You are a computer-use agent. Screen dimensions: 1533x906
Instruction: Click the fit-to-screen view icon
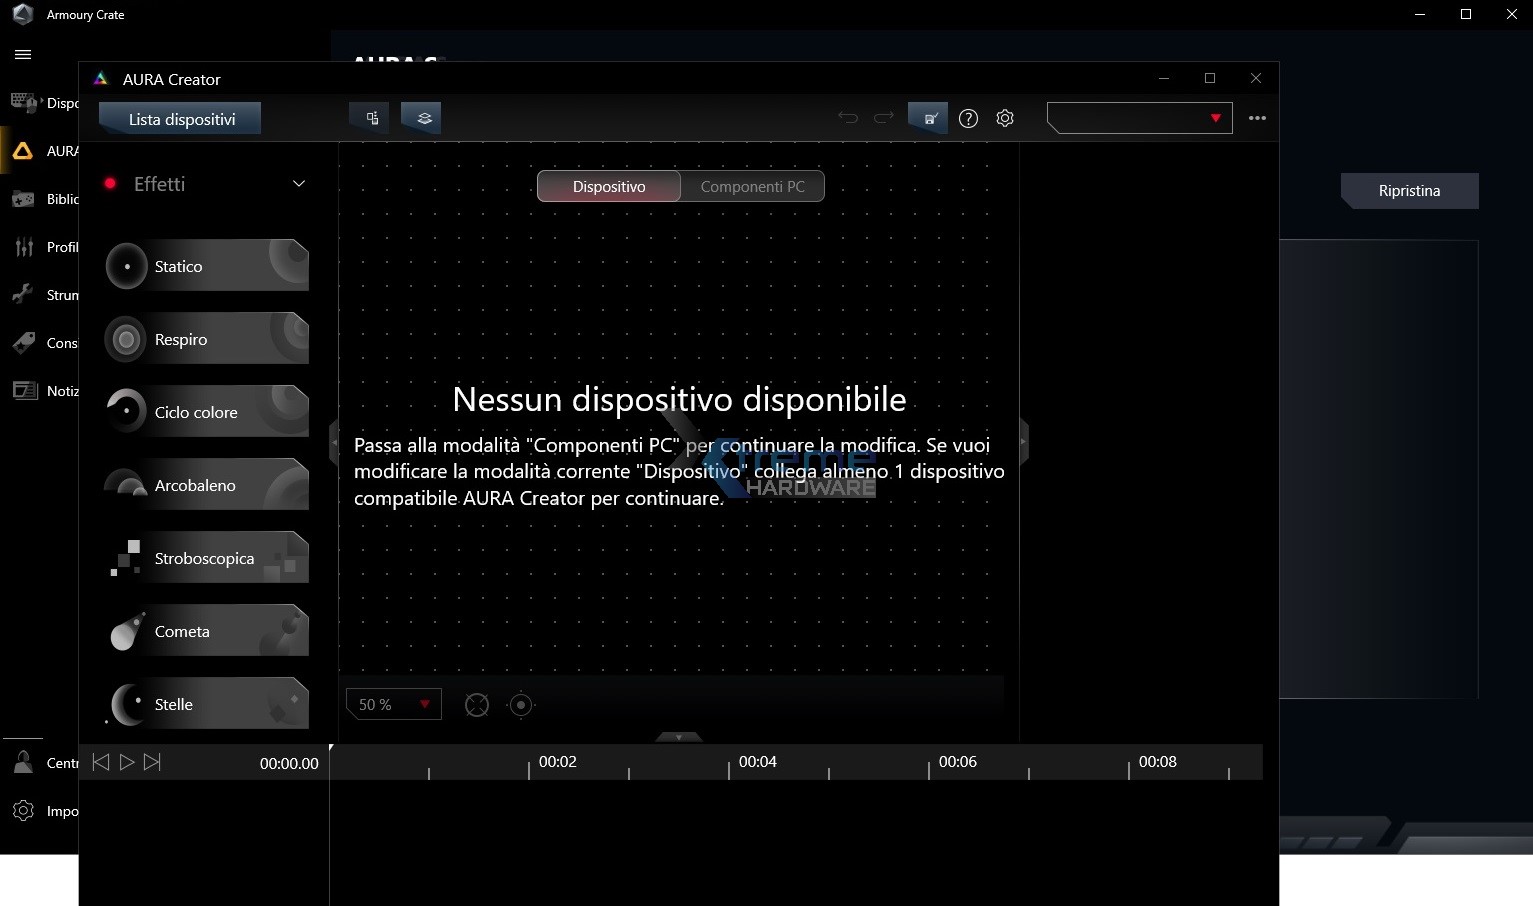tap(477, 705)
